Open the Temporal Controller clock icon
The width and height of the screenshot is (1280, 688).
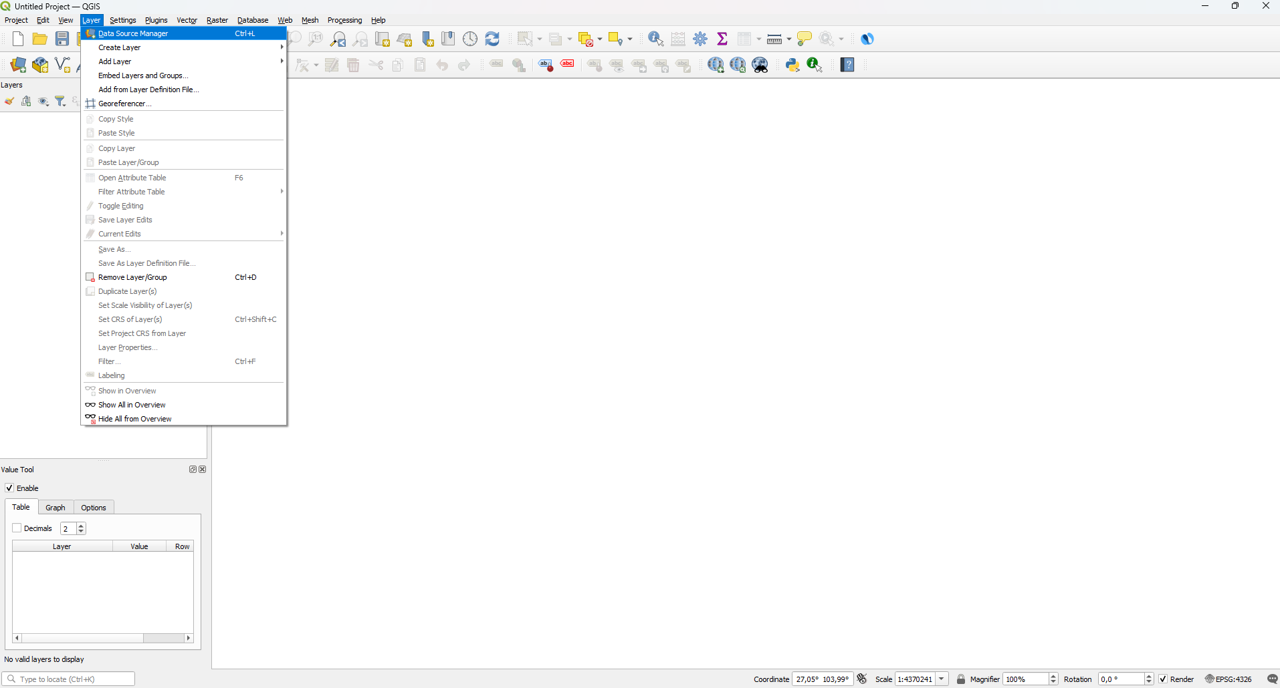(469, 38)
